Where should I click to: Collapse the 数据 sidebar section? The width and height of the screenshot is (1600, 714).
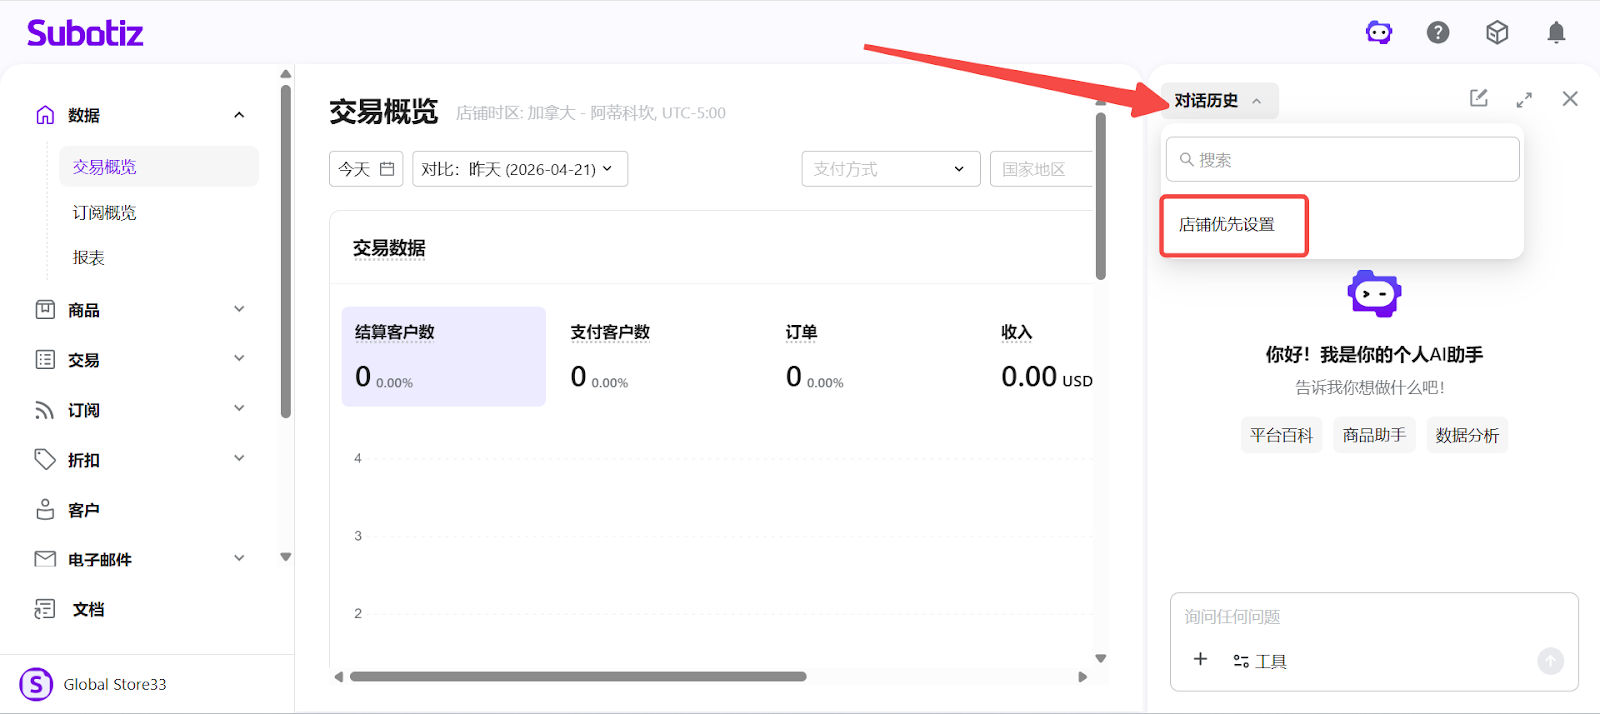(239, 115)
